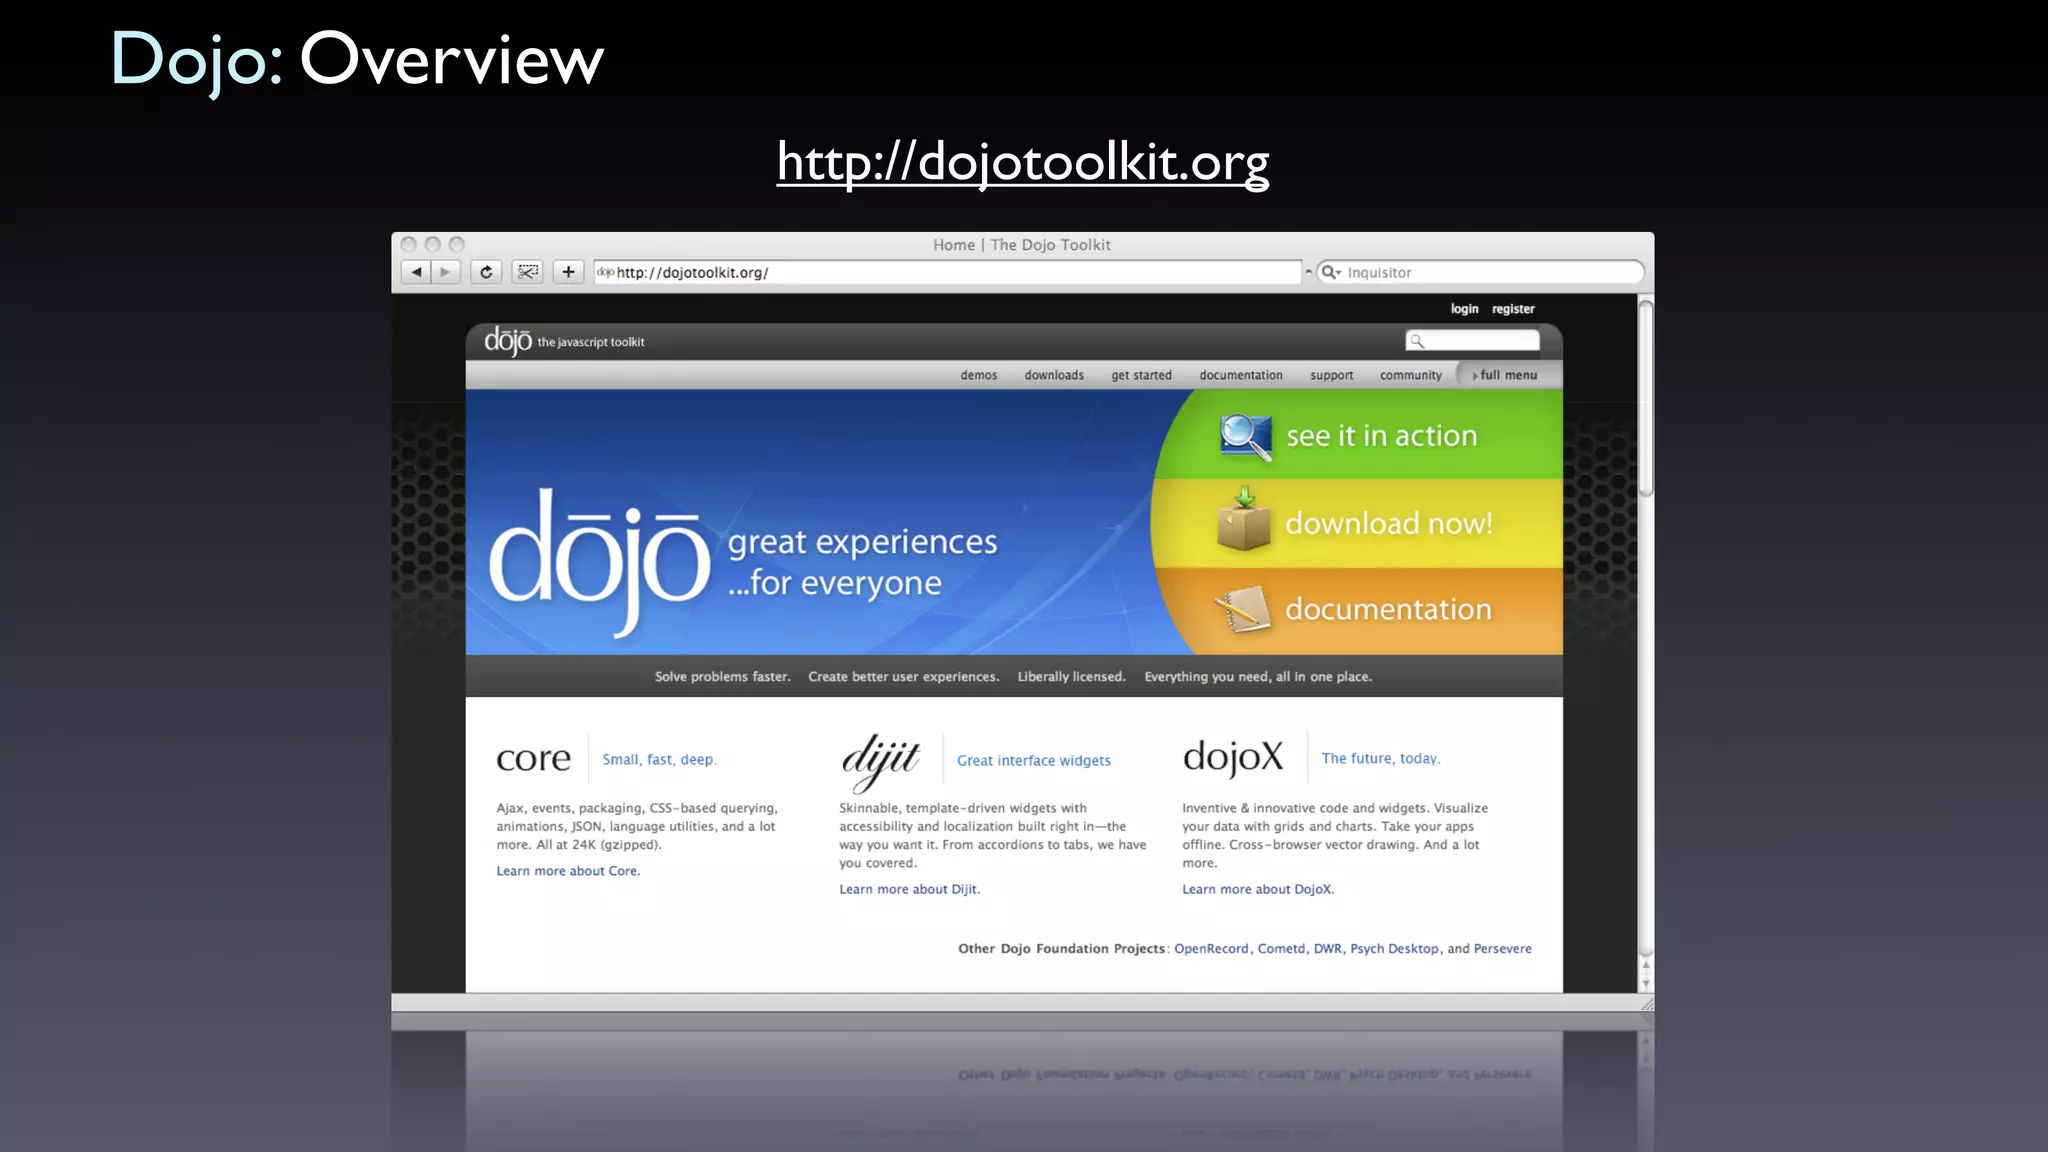Click the magnifier icon in Inquisitor search
2048x1152 pixels.
tap(1330, 272)
